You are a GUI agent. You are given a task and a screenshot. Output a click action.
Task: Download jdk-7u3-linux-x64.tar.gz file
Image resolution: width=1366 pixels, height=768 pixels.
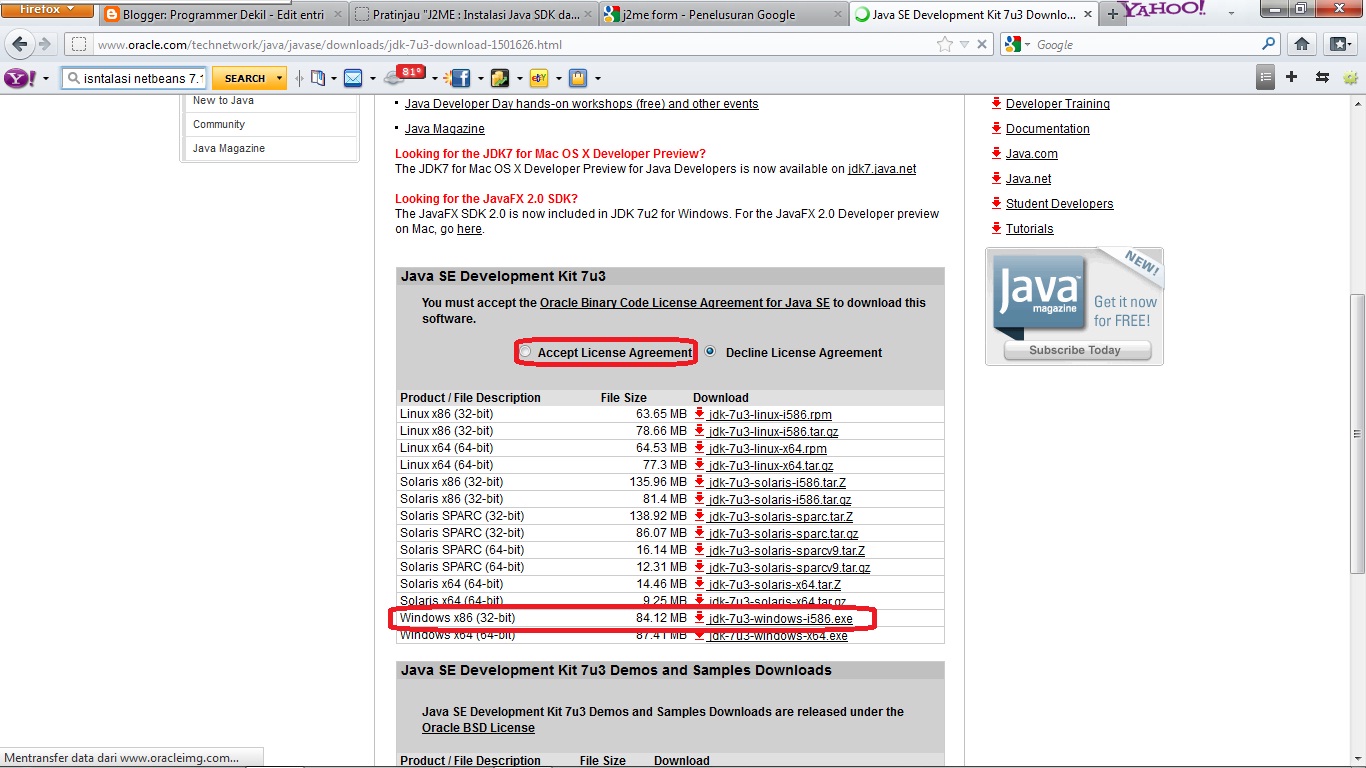[x=771, y=466]
